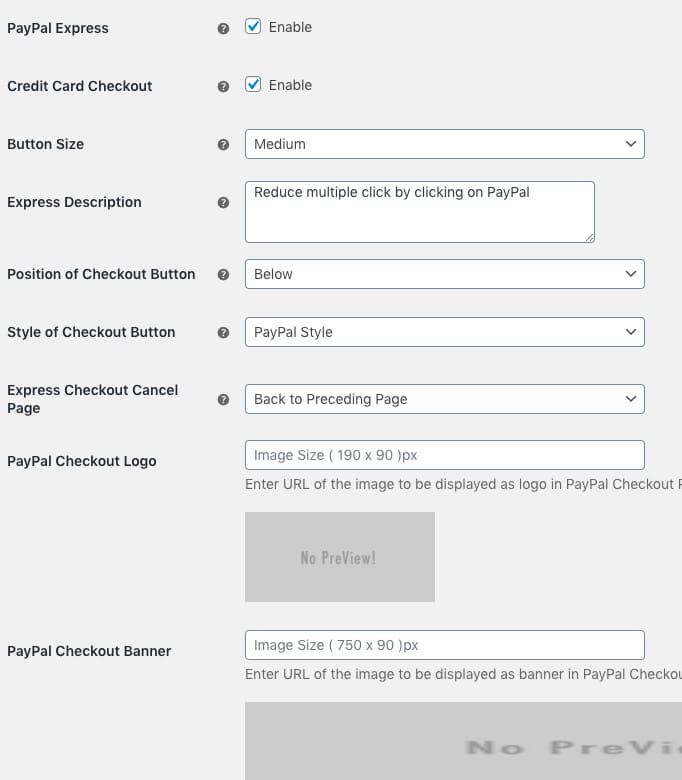Click help icon beside Credit Card Checkout
The width and height of the screenshot is (682, 780).
(224, 87)
